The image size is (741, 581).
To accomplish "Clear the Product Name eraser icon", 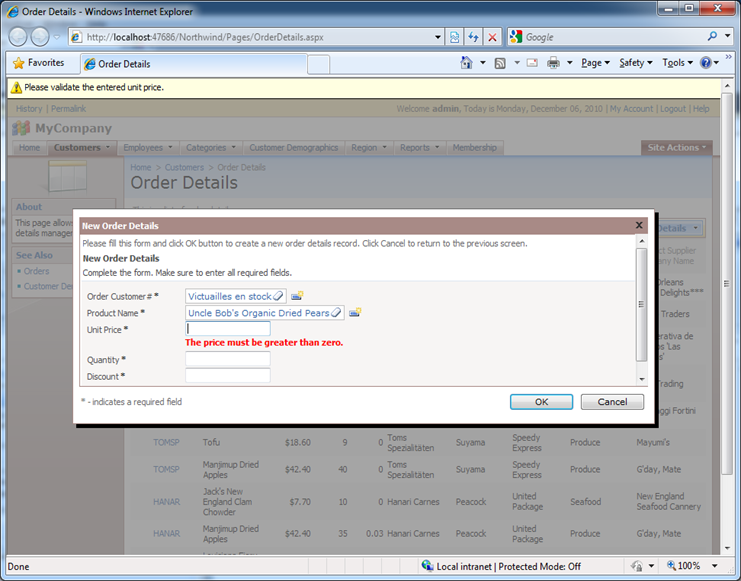I will click(x=336, y=313).
